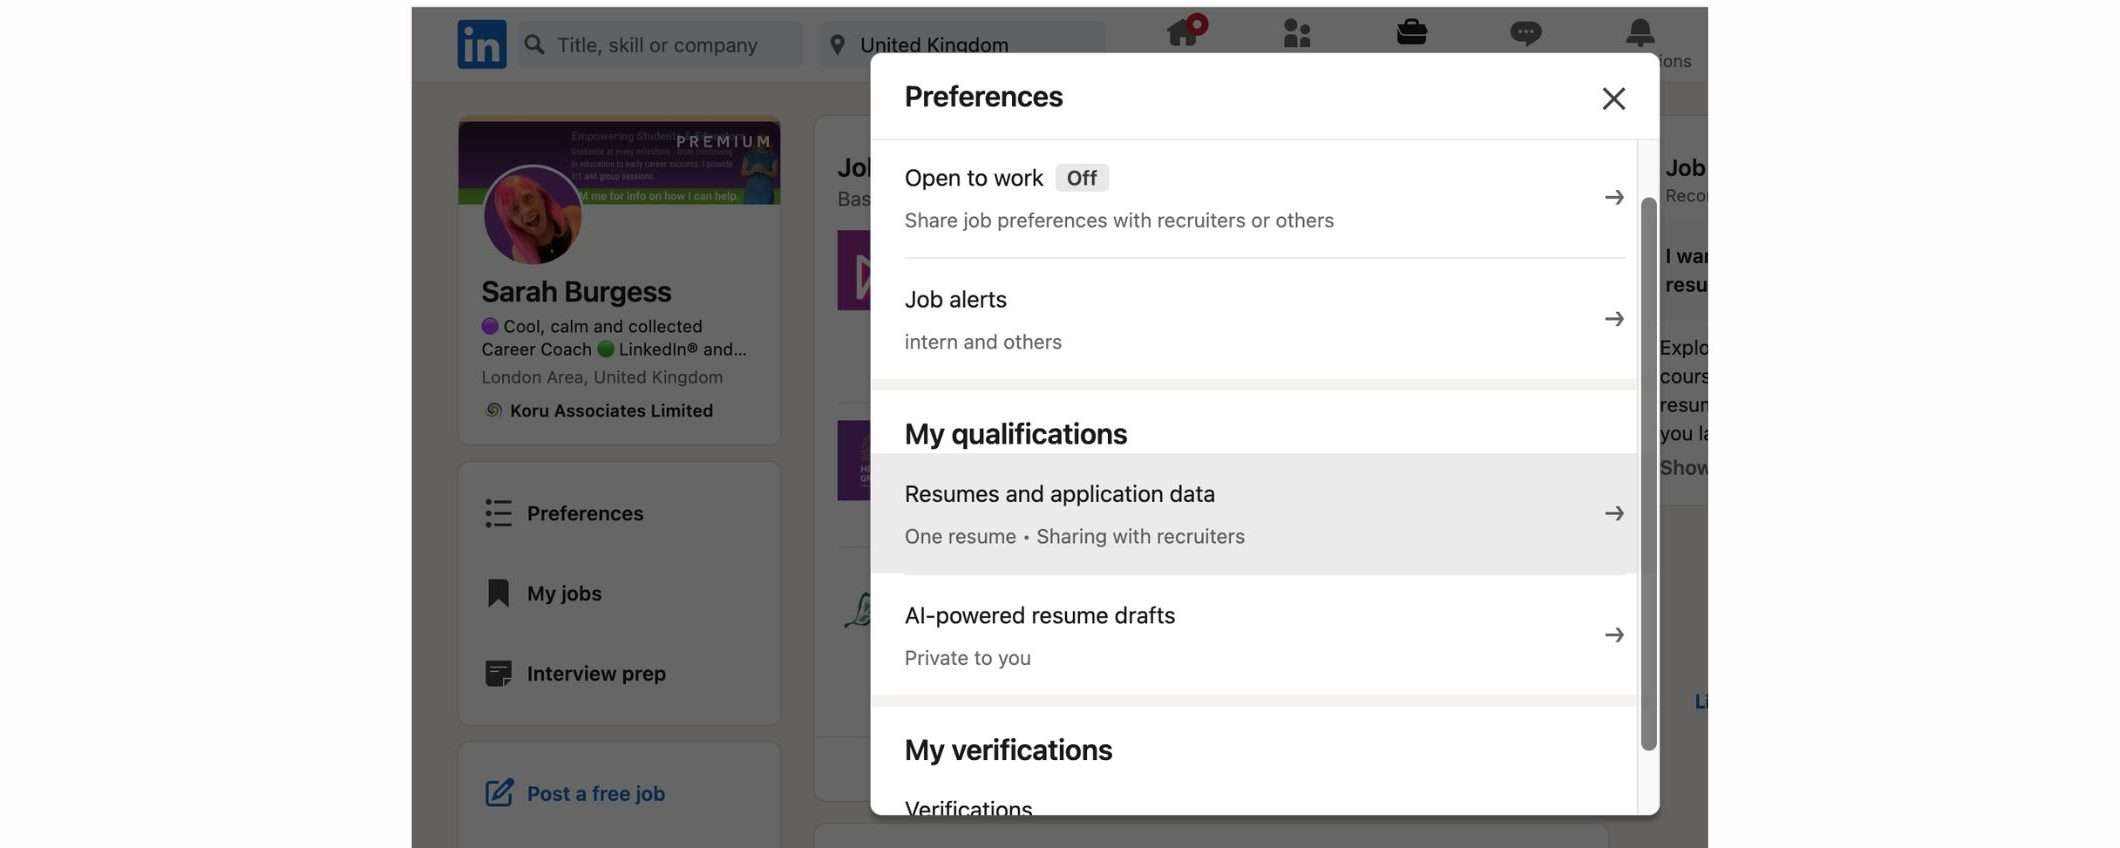The image size is (2120, 848).
Task: Open the Jobs briefcase icon
Action: tap(1411, 32)
